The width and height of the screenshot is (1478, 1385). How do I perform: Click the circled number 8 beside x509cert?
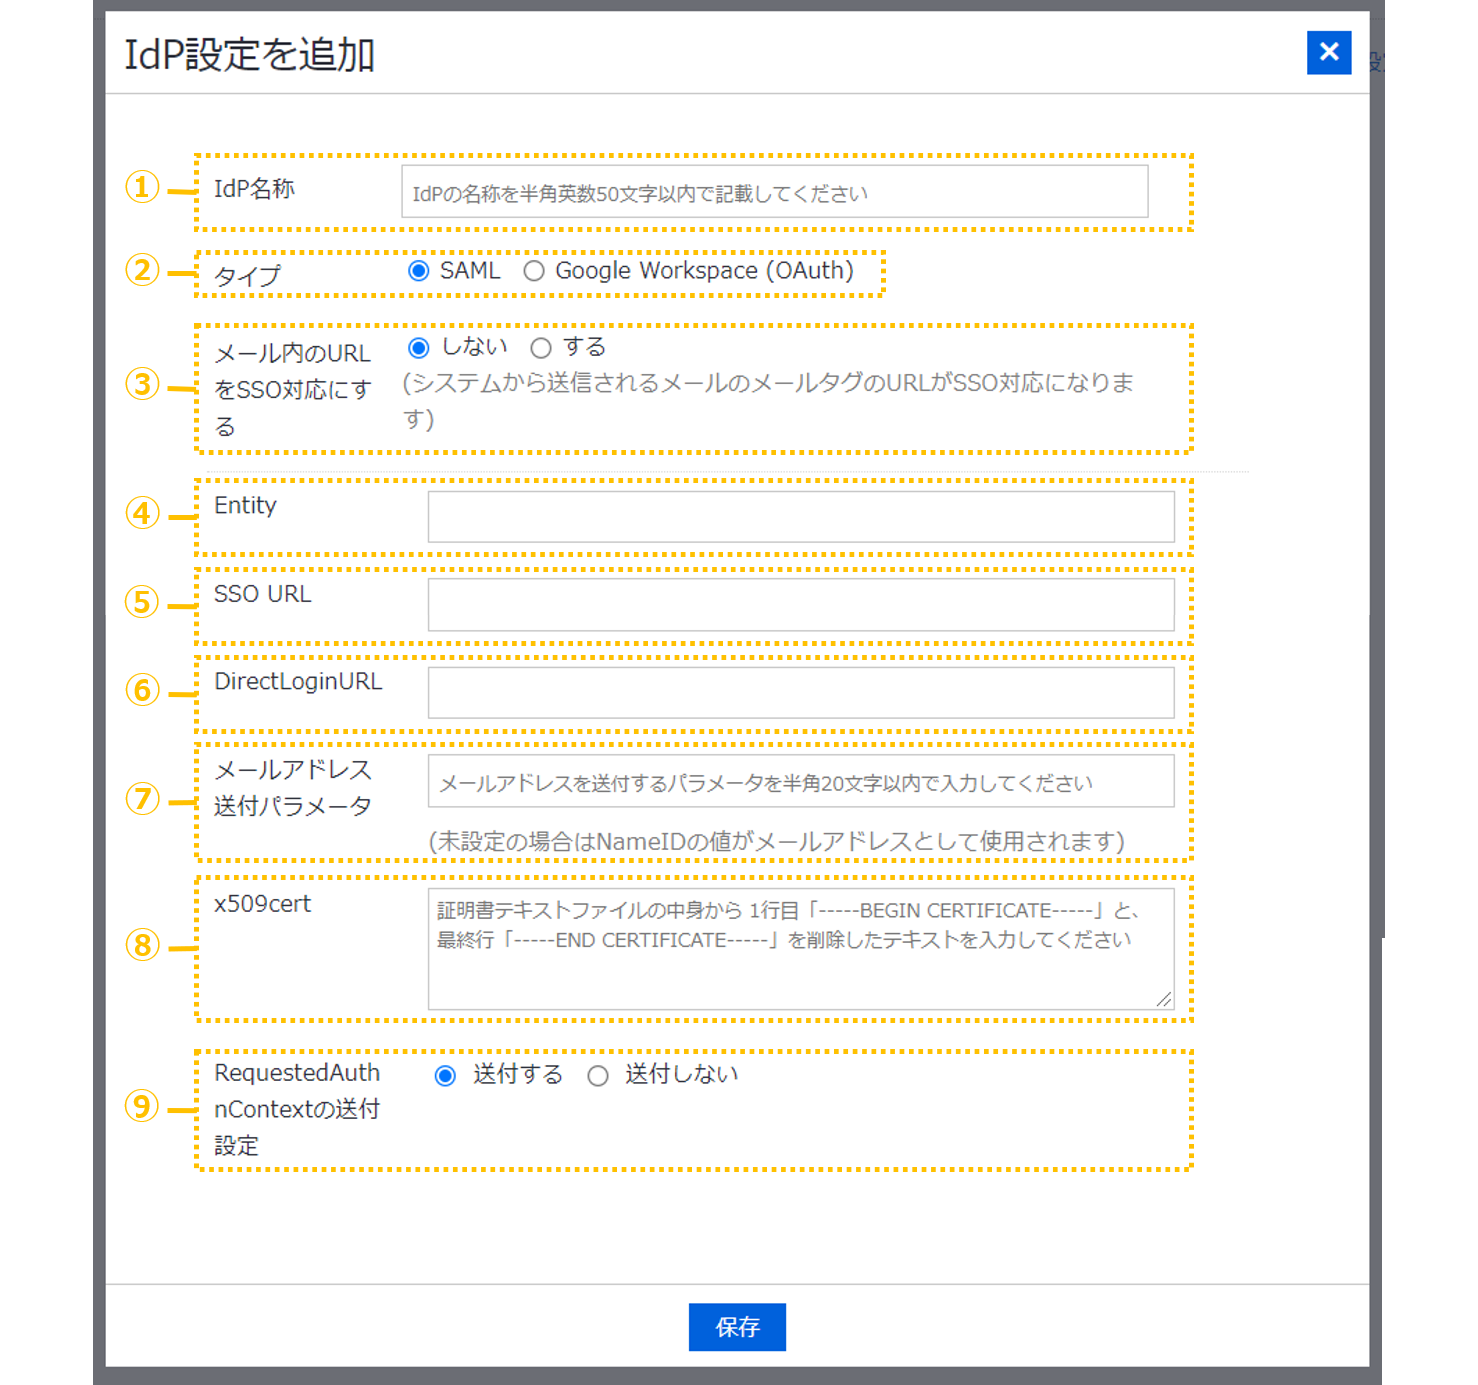(x=142, y=945)
